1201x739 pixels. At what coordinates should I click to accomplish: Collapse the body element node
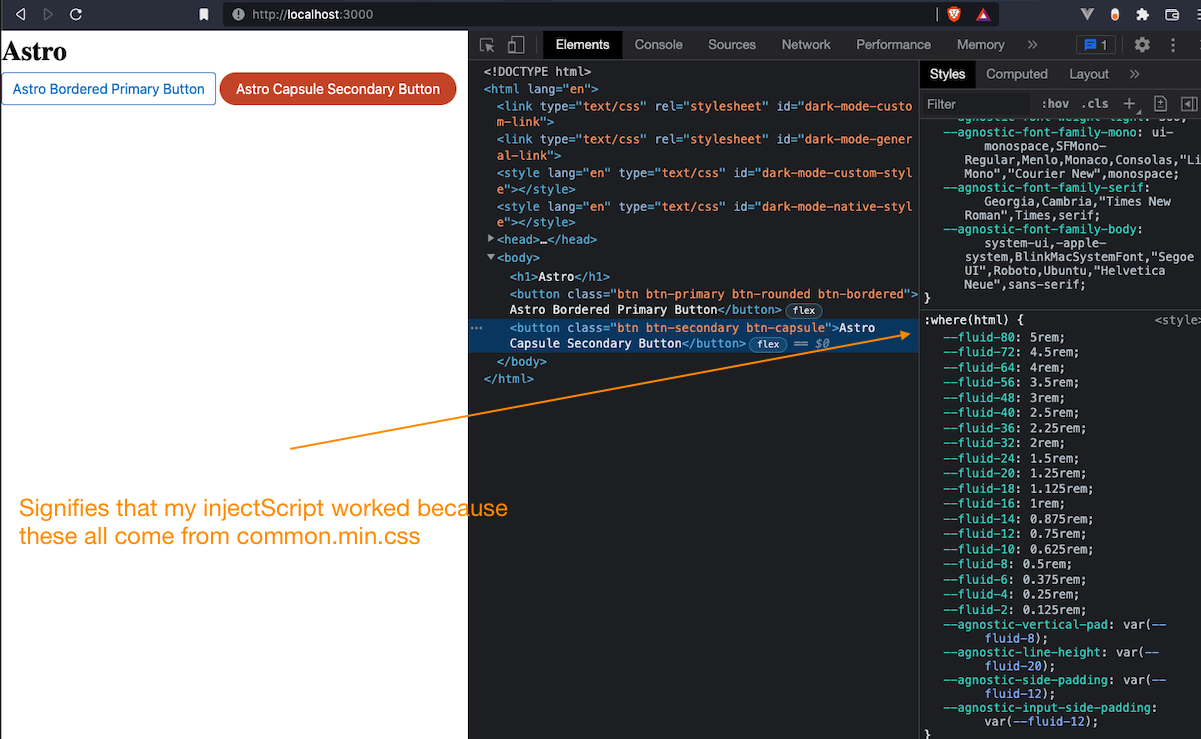490,257
